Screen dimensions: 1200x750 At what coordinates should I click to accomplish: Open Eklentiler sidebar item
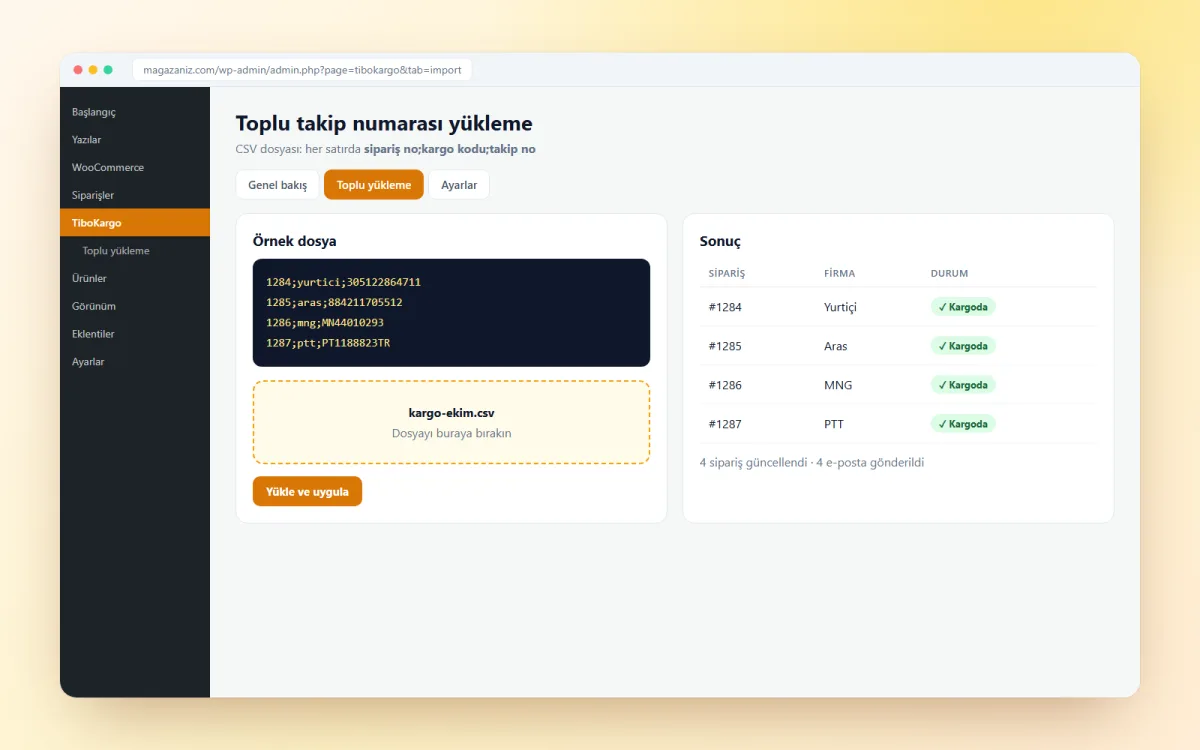pyautogui.click(x=135, y=334)
